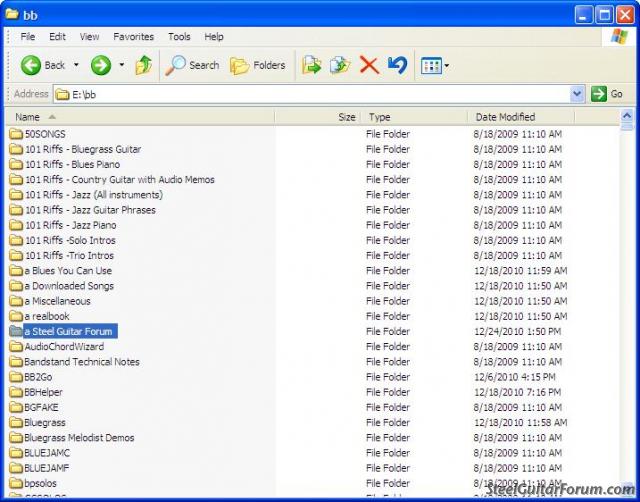Expand the Back button history arrow
This screenshot has height=502, width=640.
(x=76, y=65)
